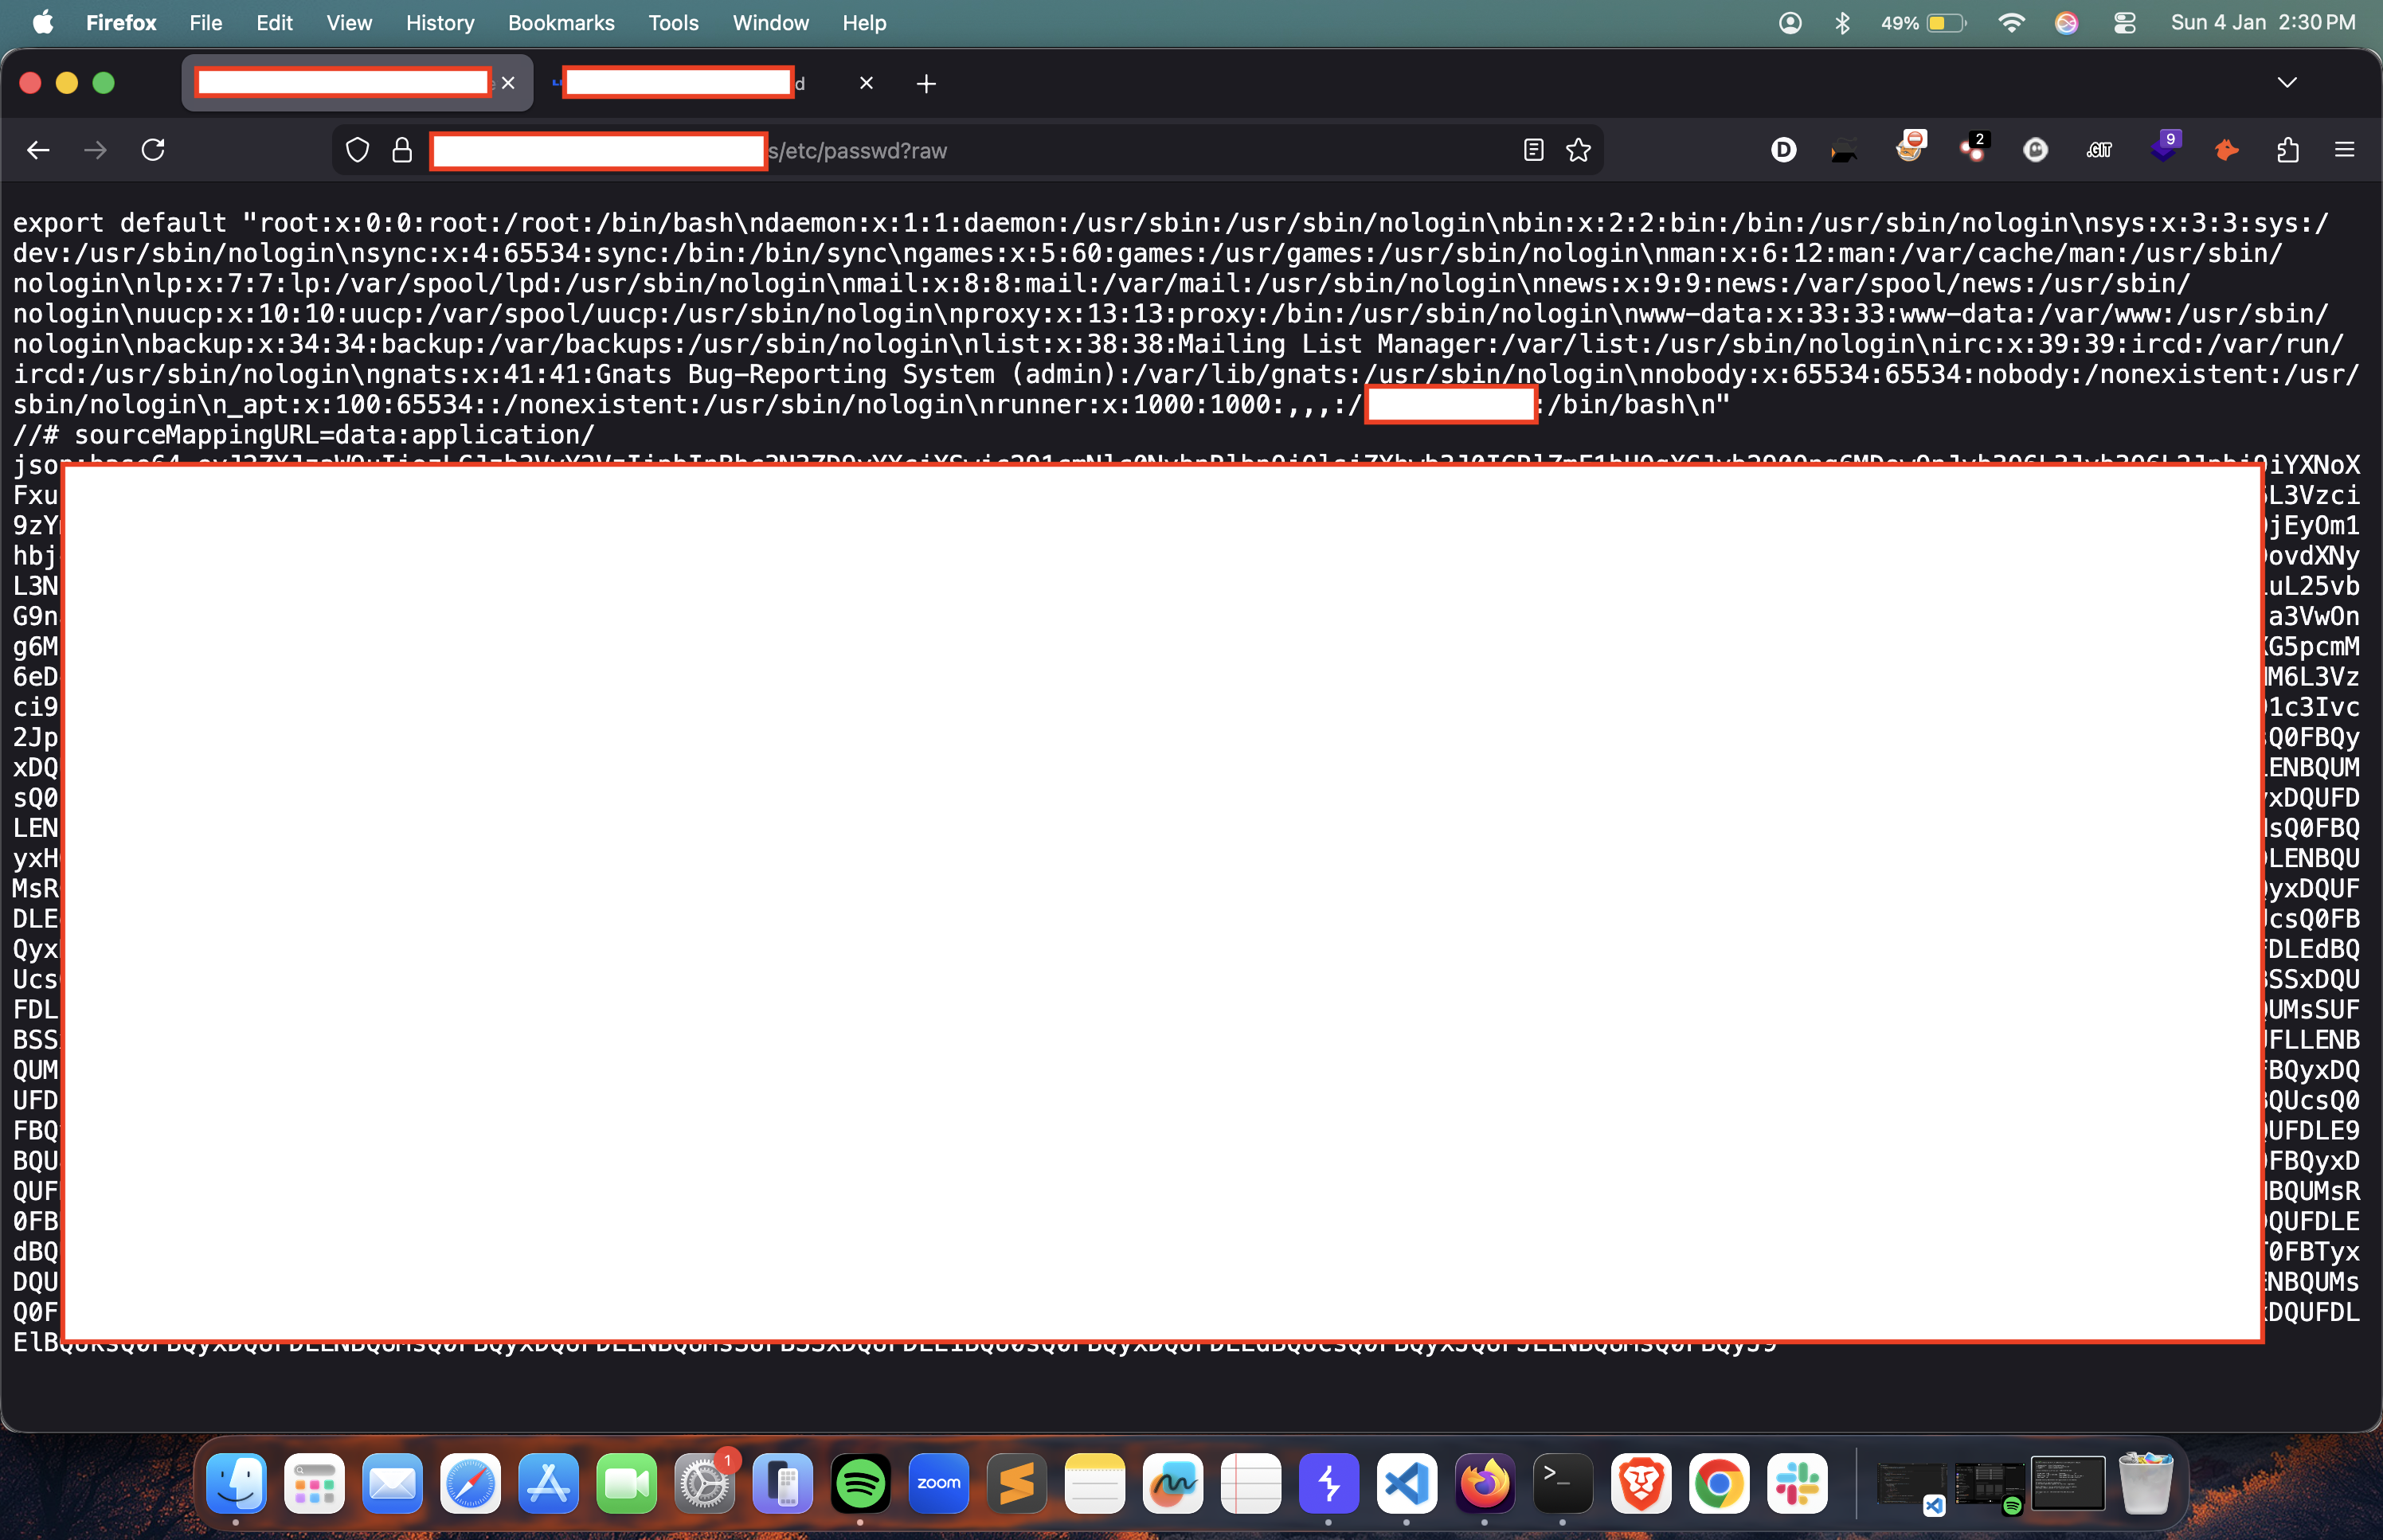2383x1540 pixels.
Task: Open Terminal from the Dock
Action: [x=1562, y=1483]
